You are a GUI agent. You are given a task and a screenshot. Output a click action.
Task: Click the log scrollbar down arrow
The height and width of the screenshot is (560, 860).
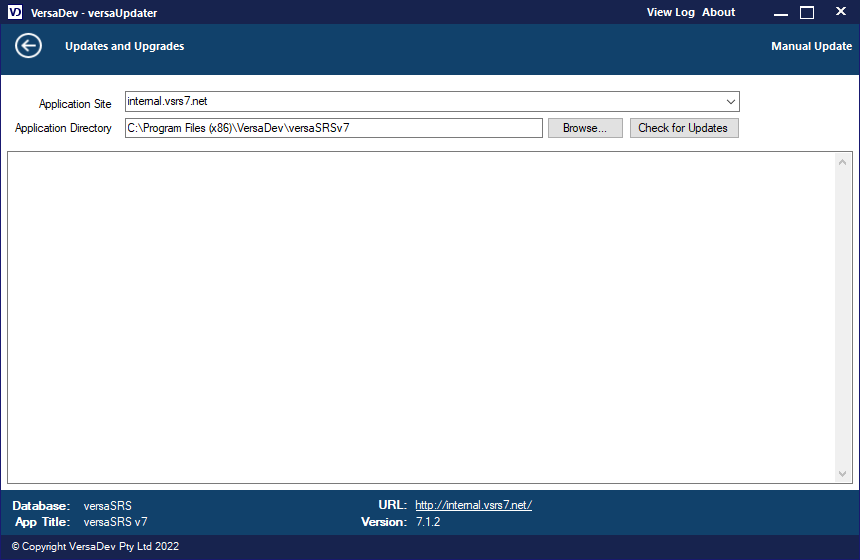843,474
